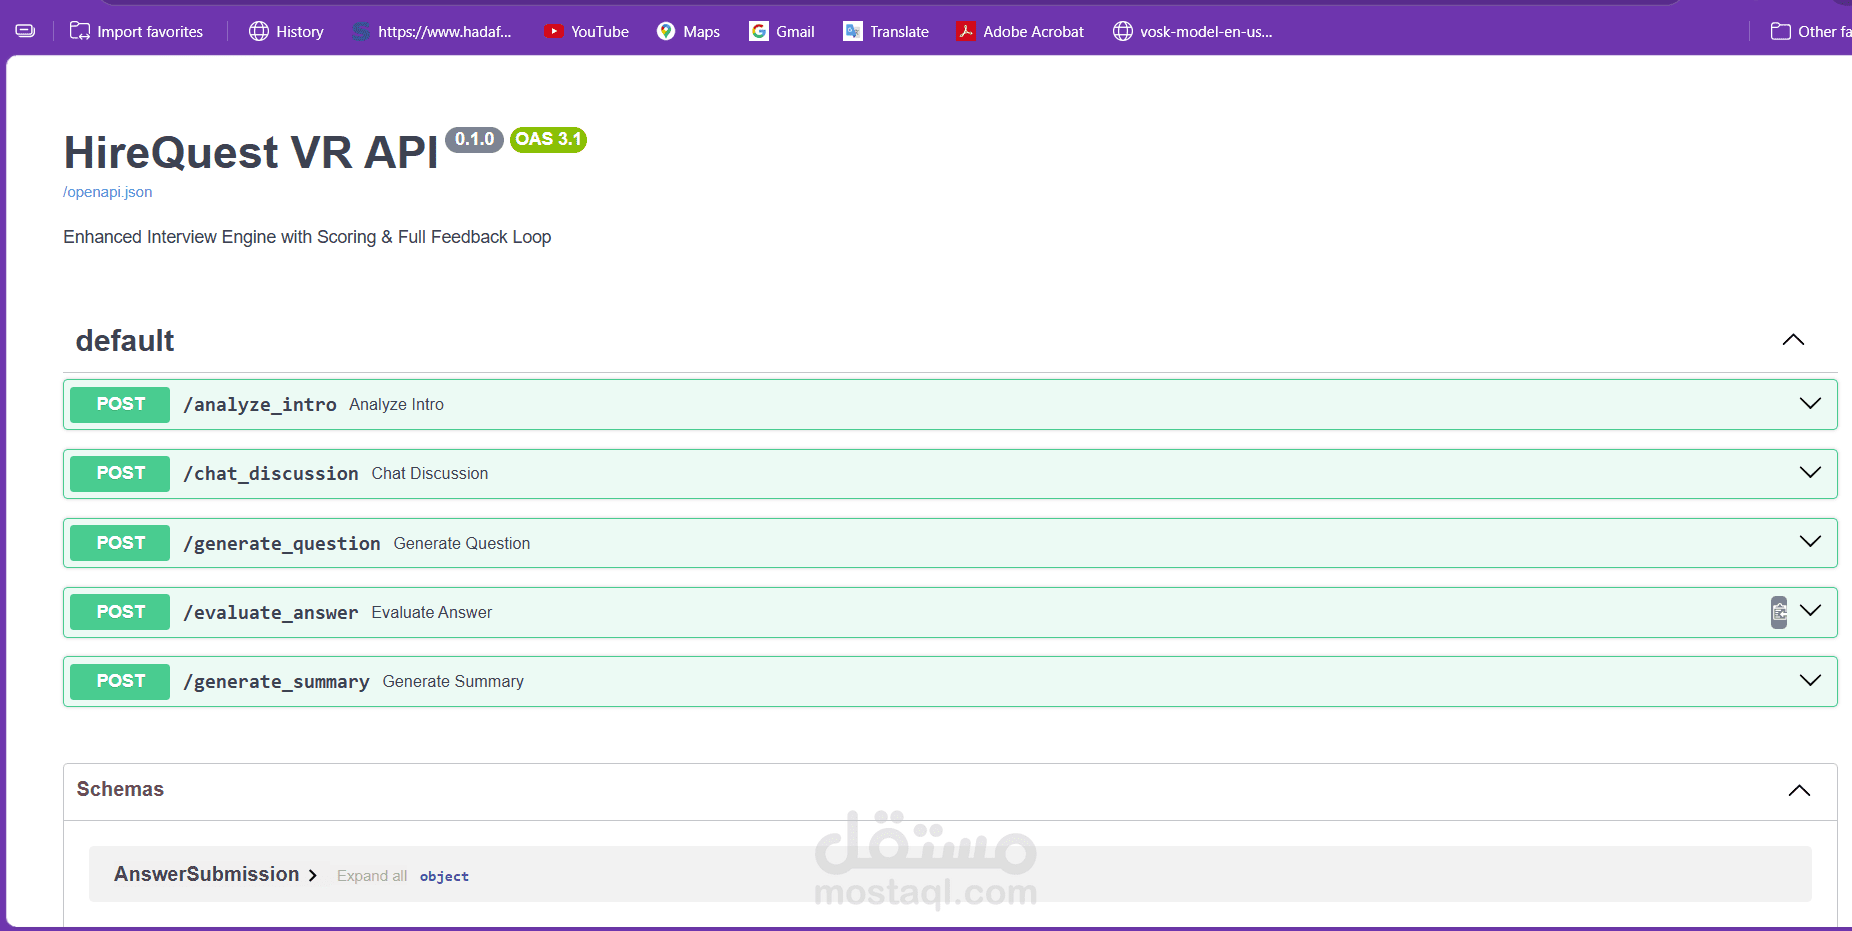The height and width of the screenshot is (931, 1852).
Task: Click the tab actions icon at top left
Action: 24,29
